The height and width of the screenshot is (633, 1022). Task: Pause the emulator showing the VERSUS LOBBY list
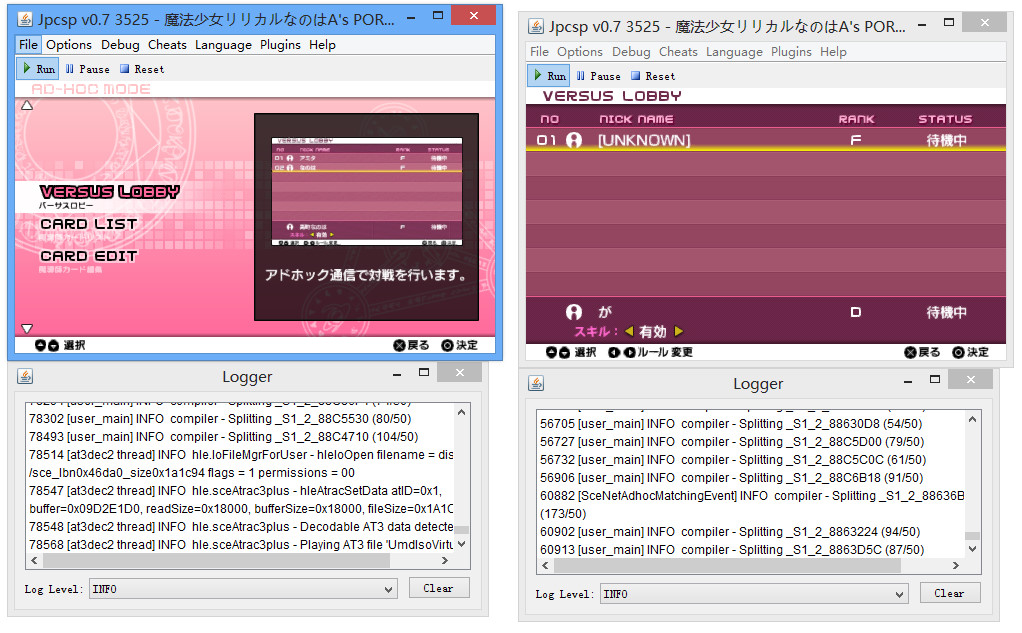click(x=598, y=76)
